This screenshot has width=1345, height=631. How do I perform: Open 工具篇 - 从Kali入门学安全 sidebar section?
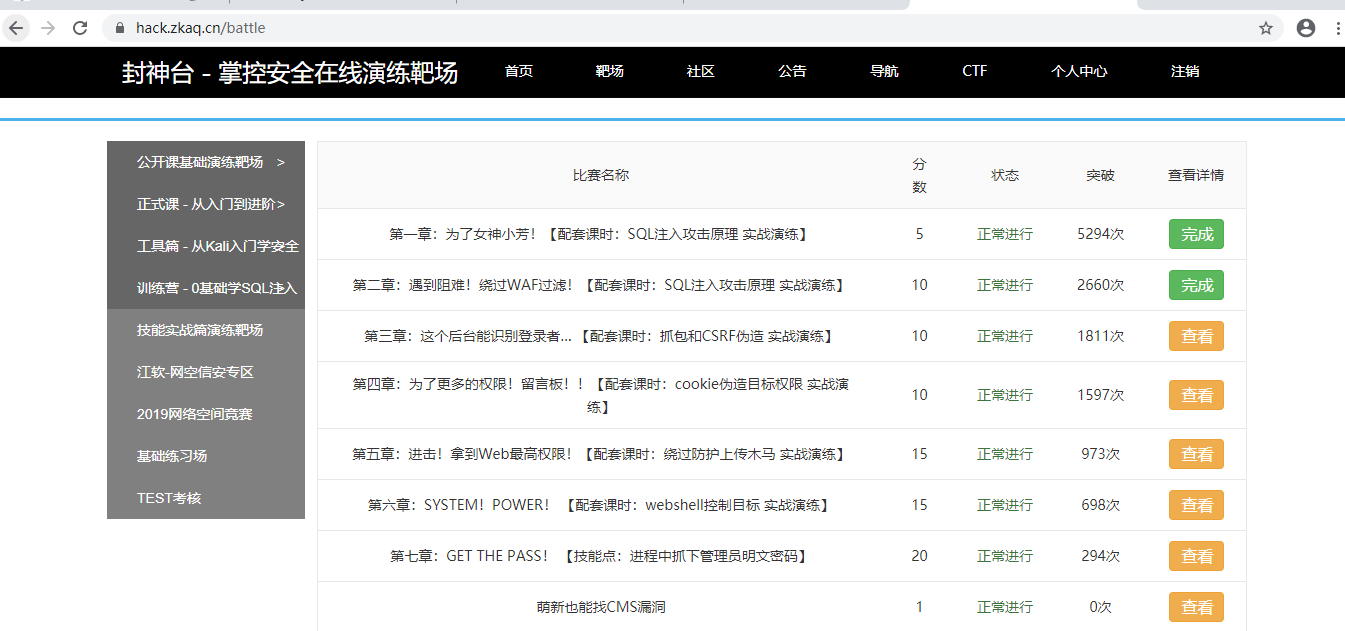click(217, 246)
